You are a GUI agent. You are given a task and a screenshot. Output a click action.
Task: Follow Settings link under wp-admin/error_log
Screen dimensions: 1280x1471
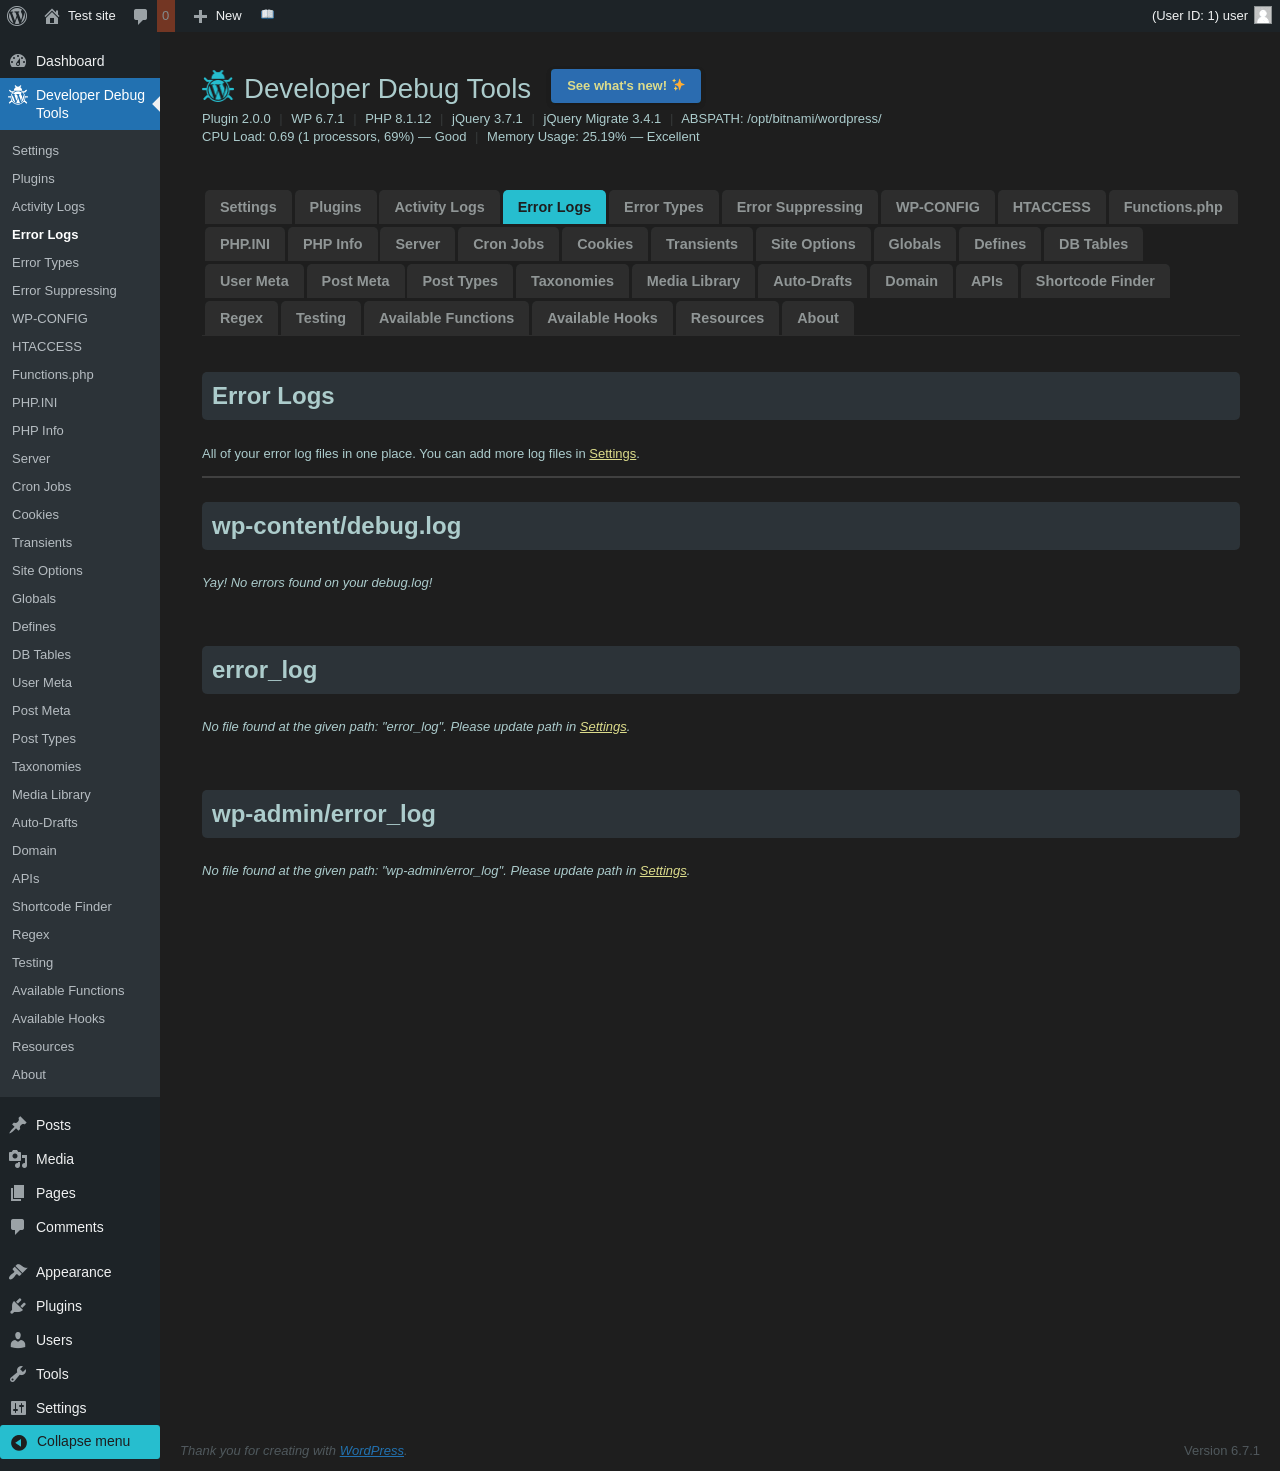coord(663,871)
